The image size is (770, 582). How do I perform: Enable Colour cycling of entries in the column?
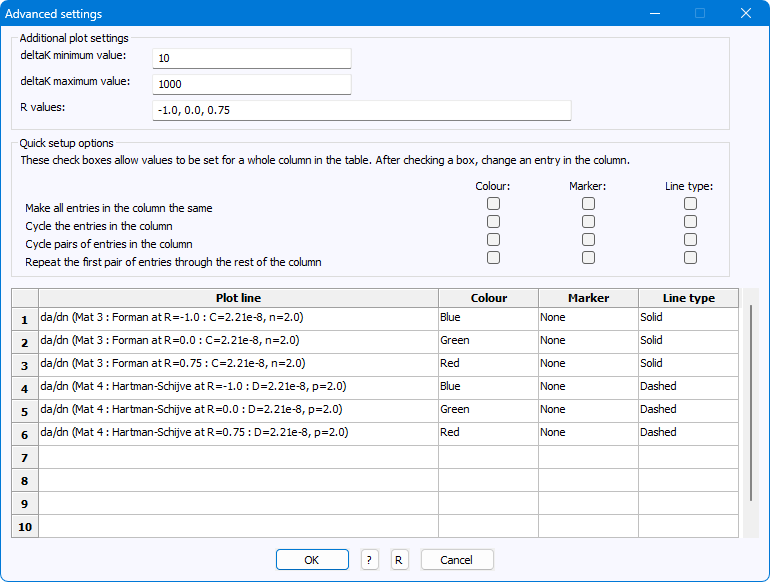coord(494,222)
